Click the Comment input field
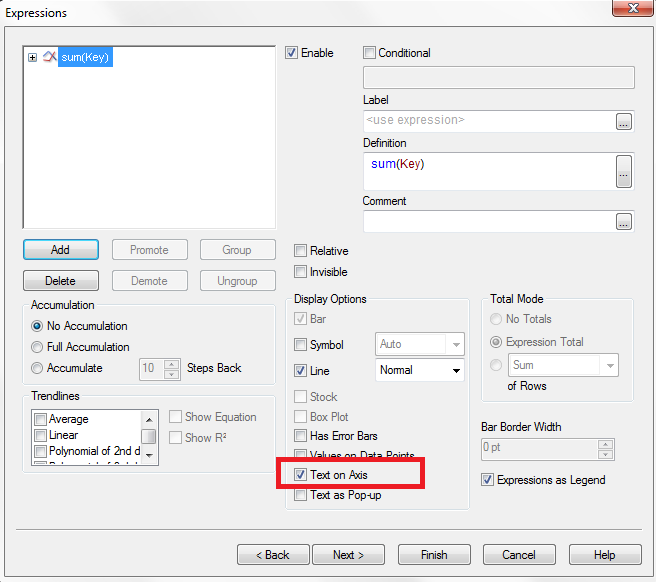The height and width of the screenshot is (582, 656). 489,221
